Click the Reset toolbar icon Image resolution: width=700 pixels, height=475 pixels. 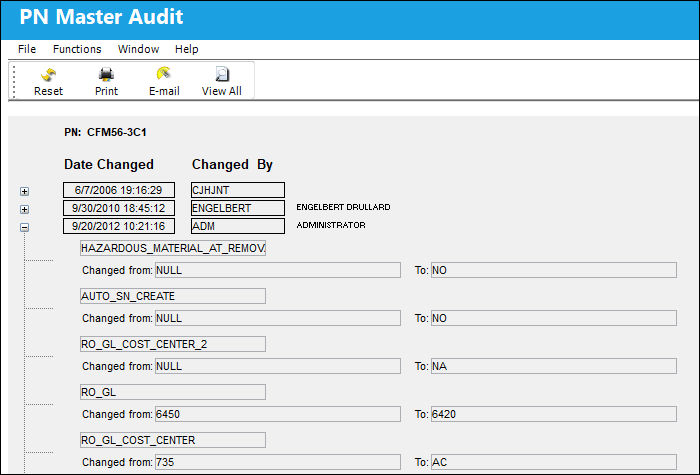coord(48,75)
